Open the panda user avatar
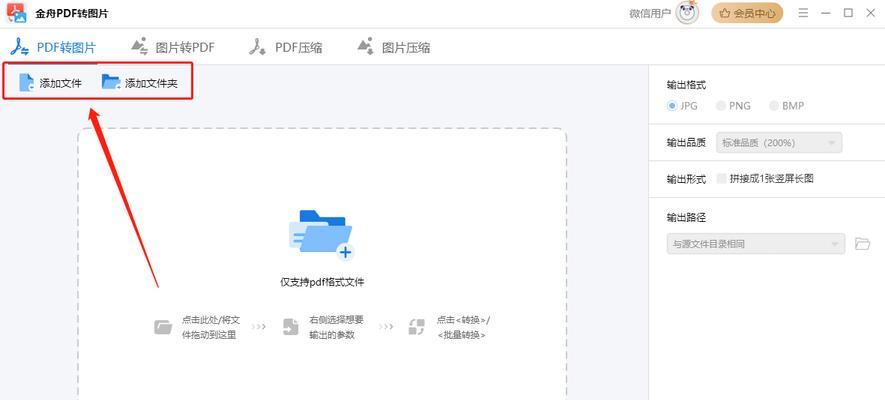The width and height of the screenshot is (885, 400). 687,14
